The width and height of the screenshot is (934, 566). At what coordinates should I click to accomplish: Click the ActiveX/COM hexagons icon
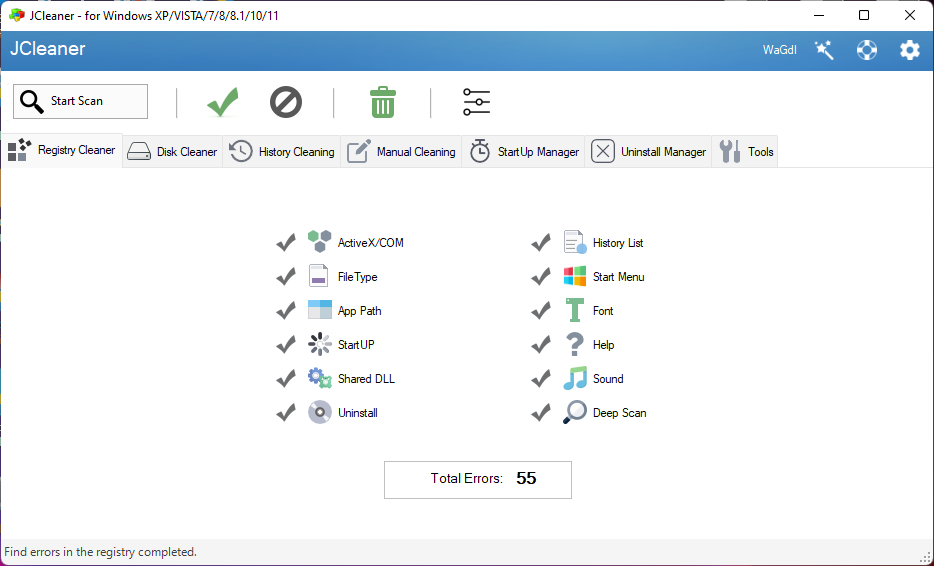[x=319, y=242]
